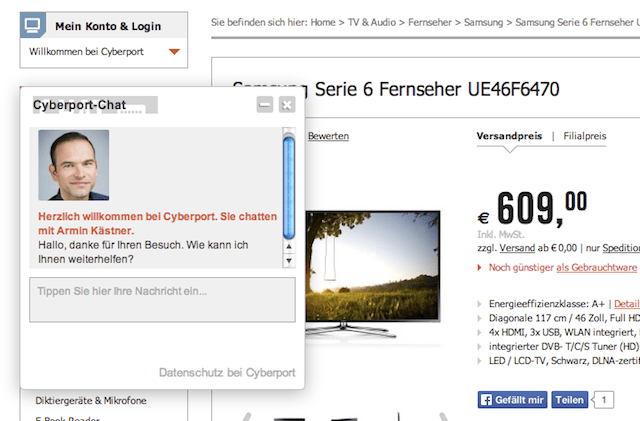
Task: Click the chat agent's profile photo
Action: pos(73,165)
